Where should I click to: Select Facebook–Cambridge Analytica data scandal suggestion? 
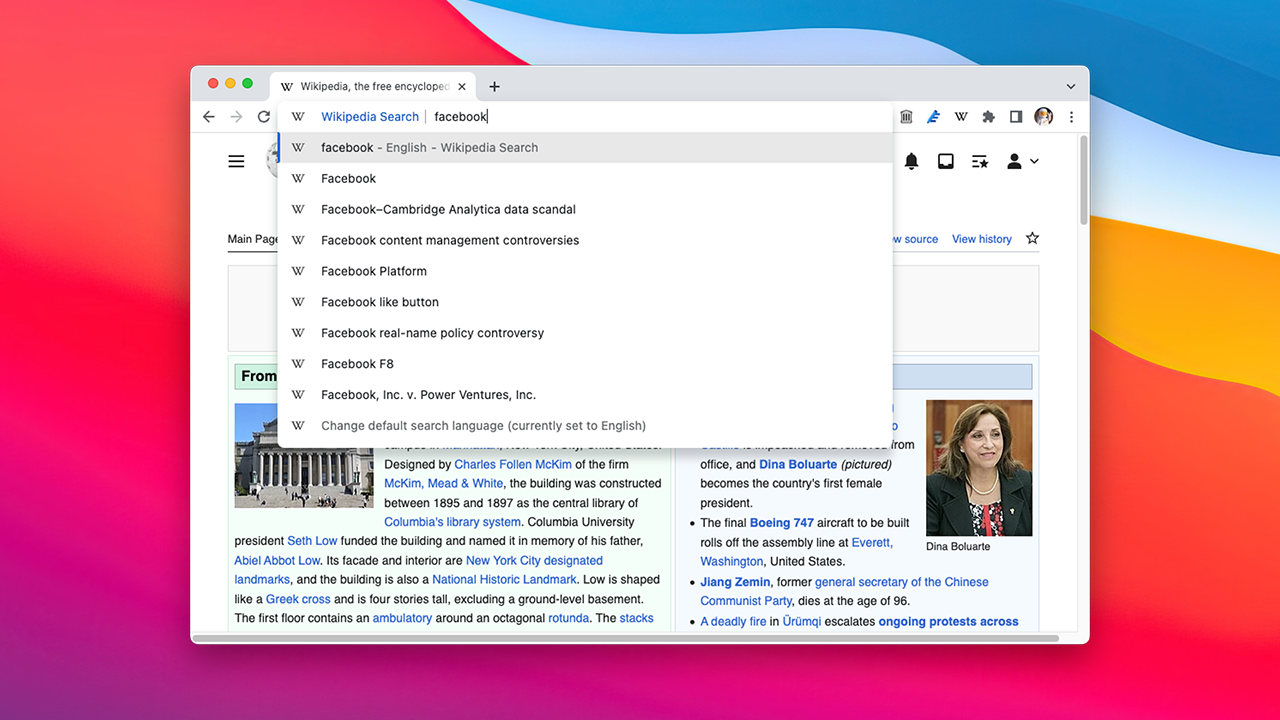click(585, 209)
